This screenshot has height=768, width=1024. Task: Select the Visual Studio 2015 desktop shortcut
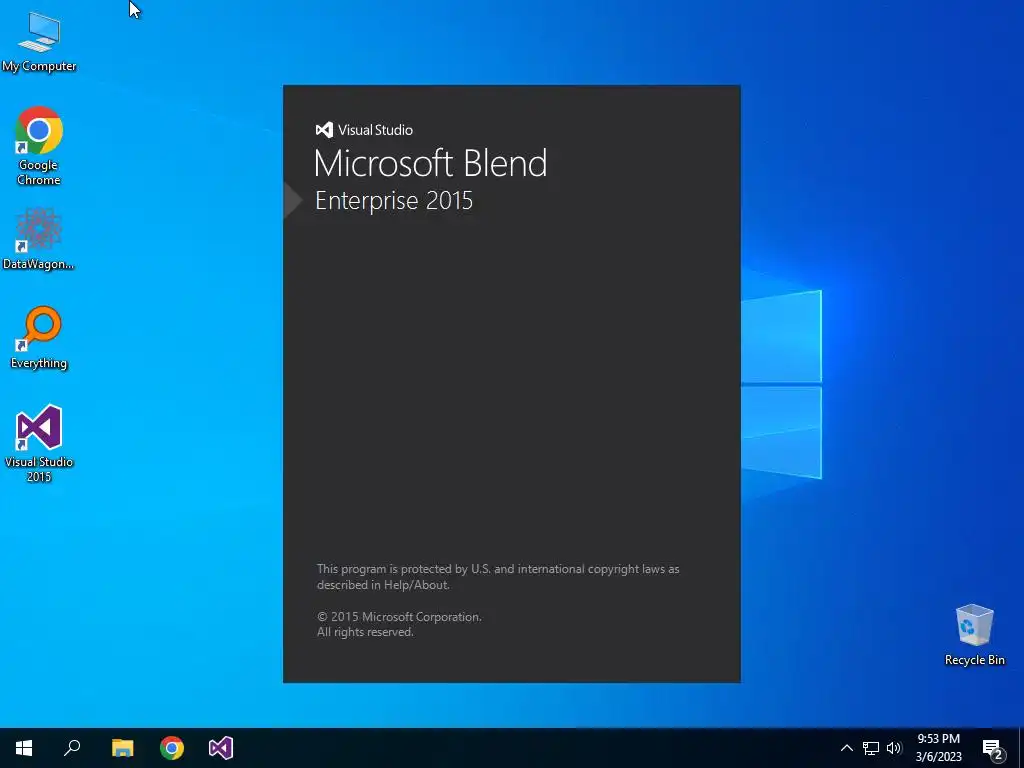click(x=39, y=443)
